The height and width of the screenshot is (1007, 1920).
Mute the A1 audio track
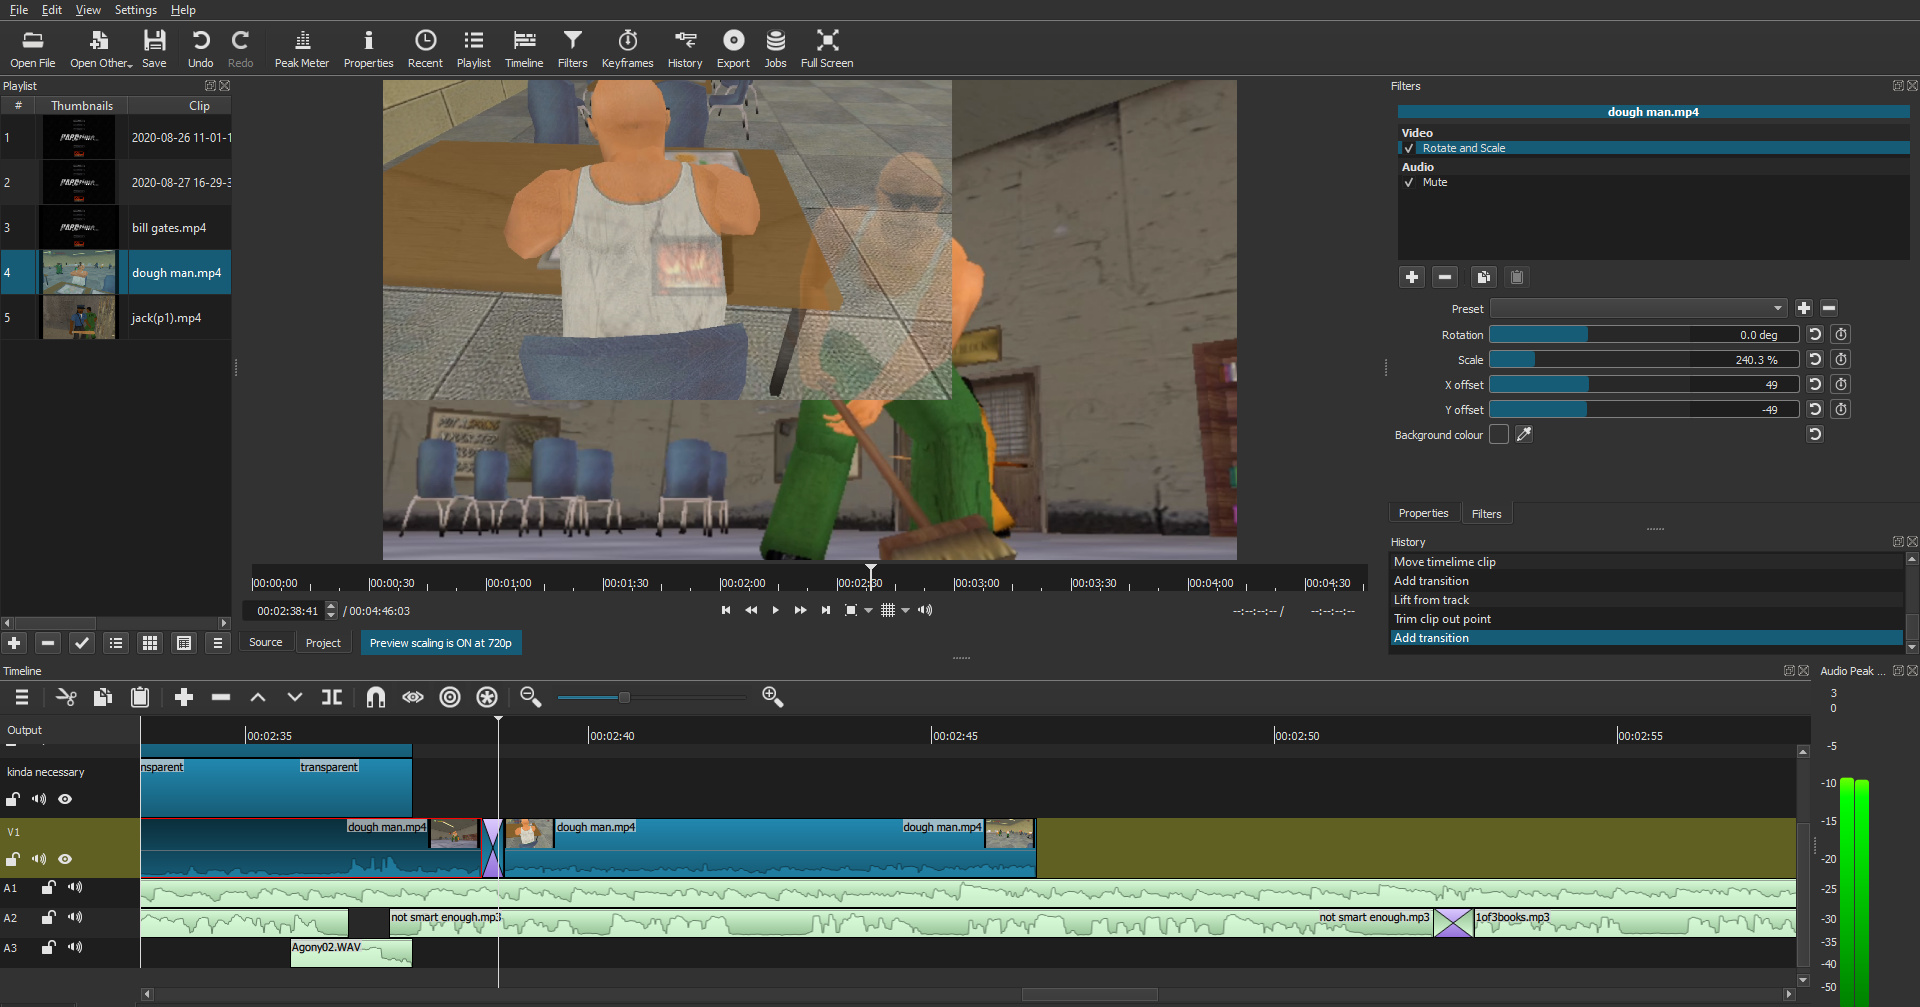tap(75, 887)
